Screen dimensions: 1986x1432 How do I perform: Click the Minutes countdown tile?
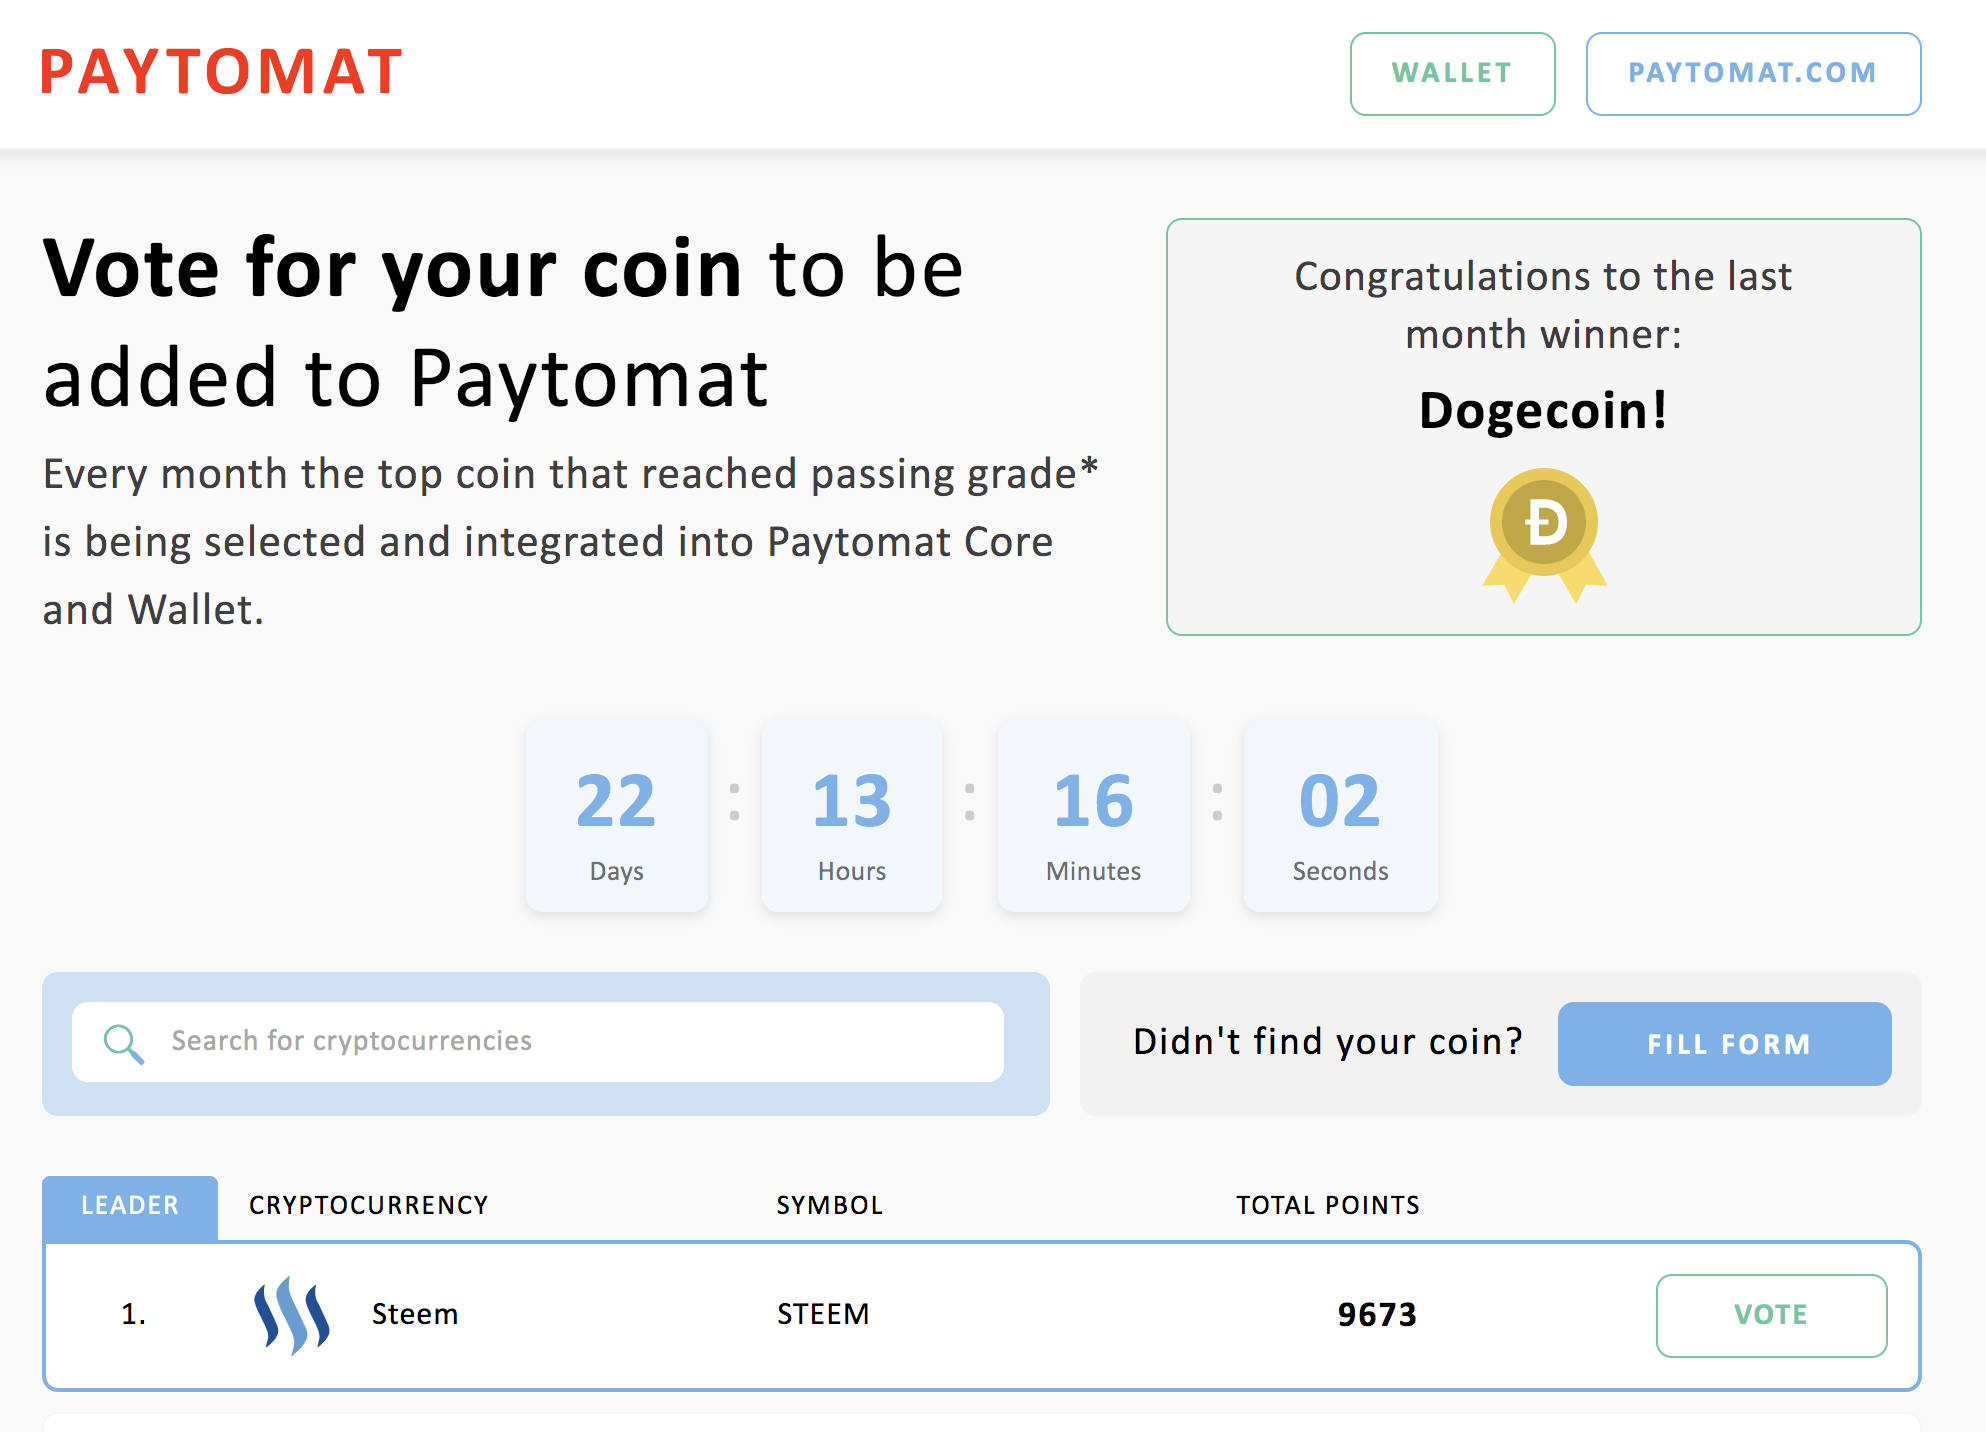(1094, 816)
